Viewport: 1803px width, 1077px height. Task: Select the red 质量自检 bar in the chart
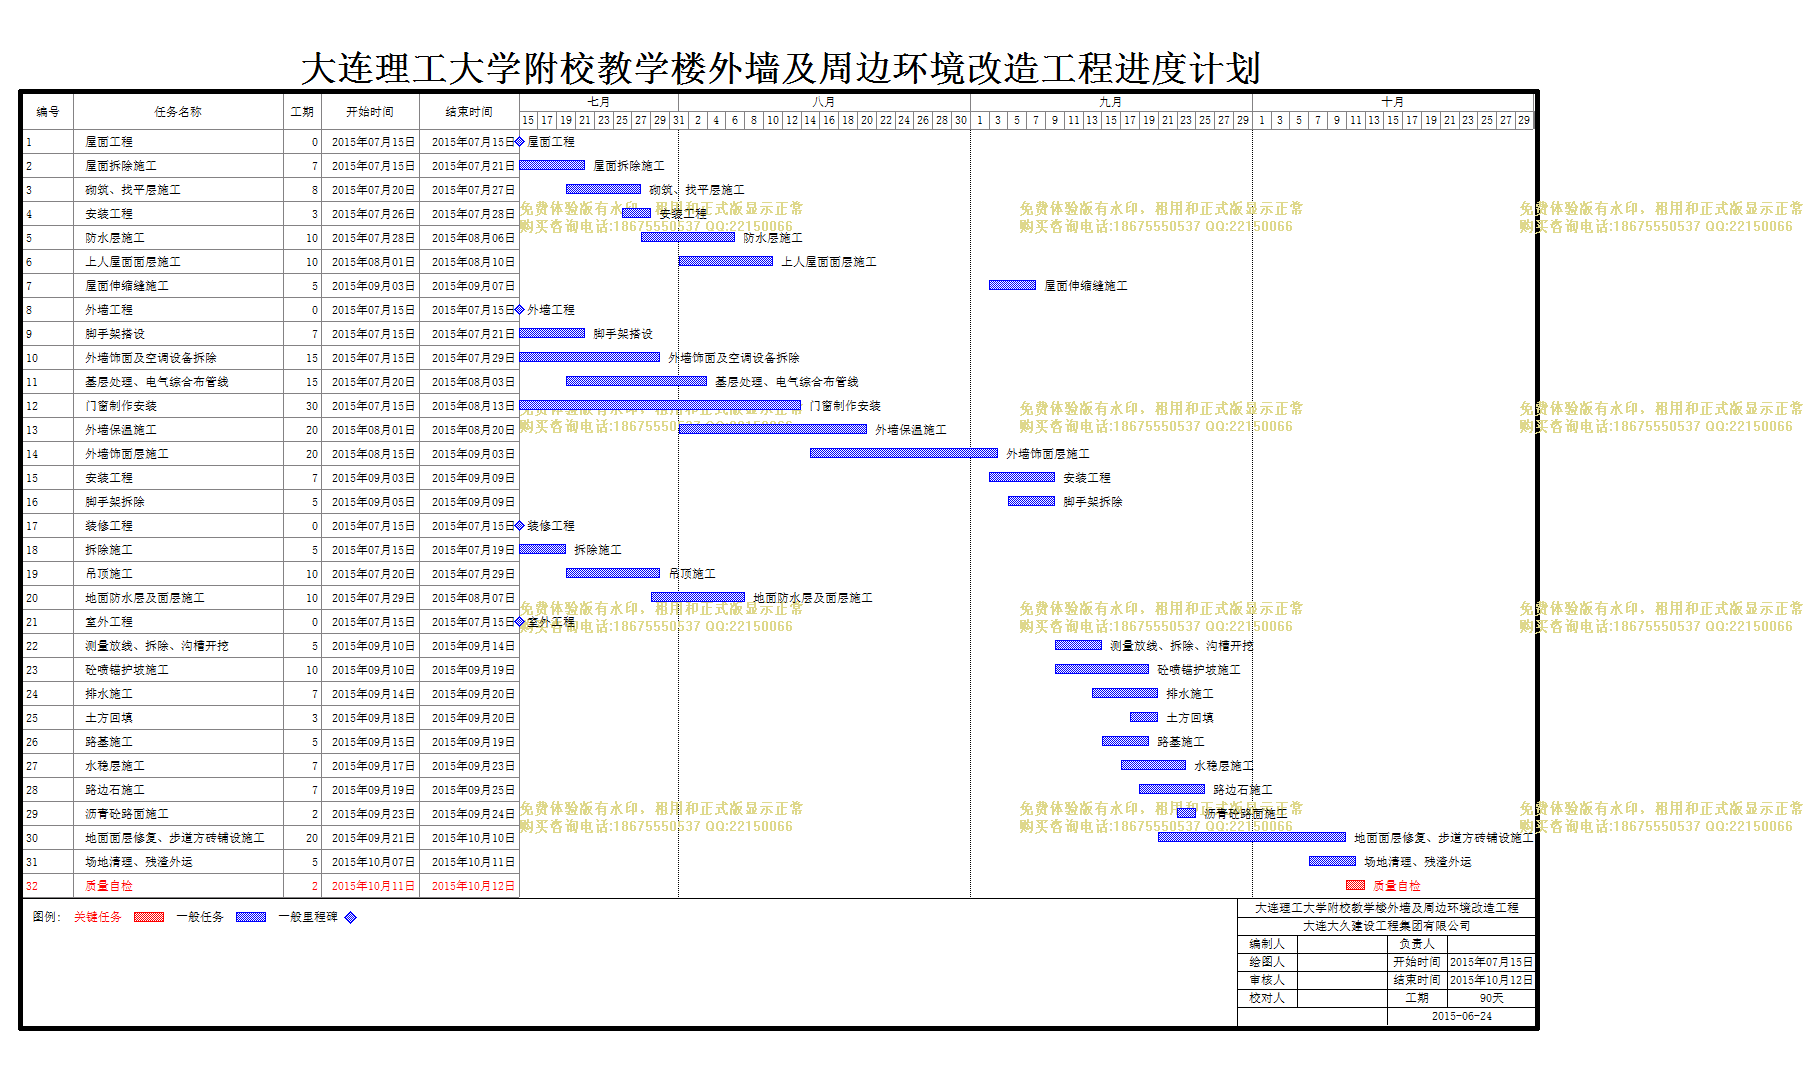tap(1355, 885)
